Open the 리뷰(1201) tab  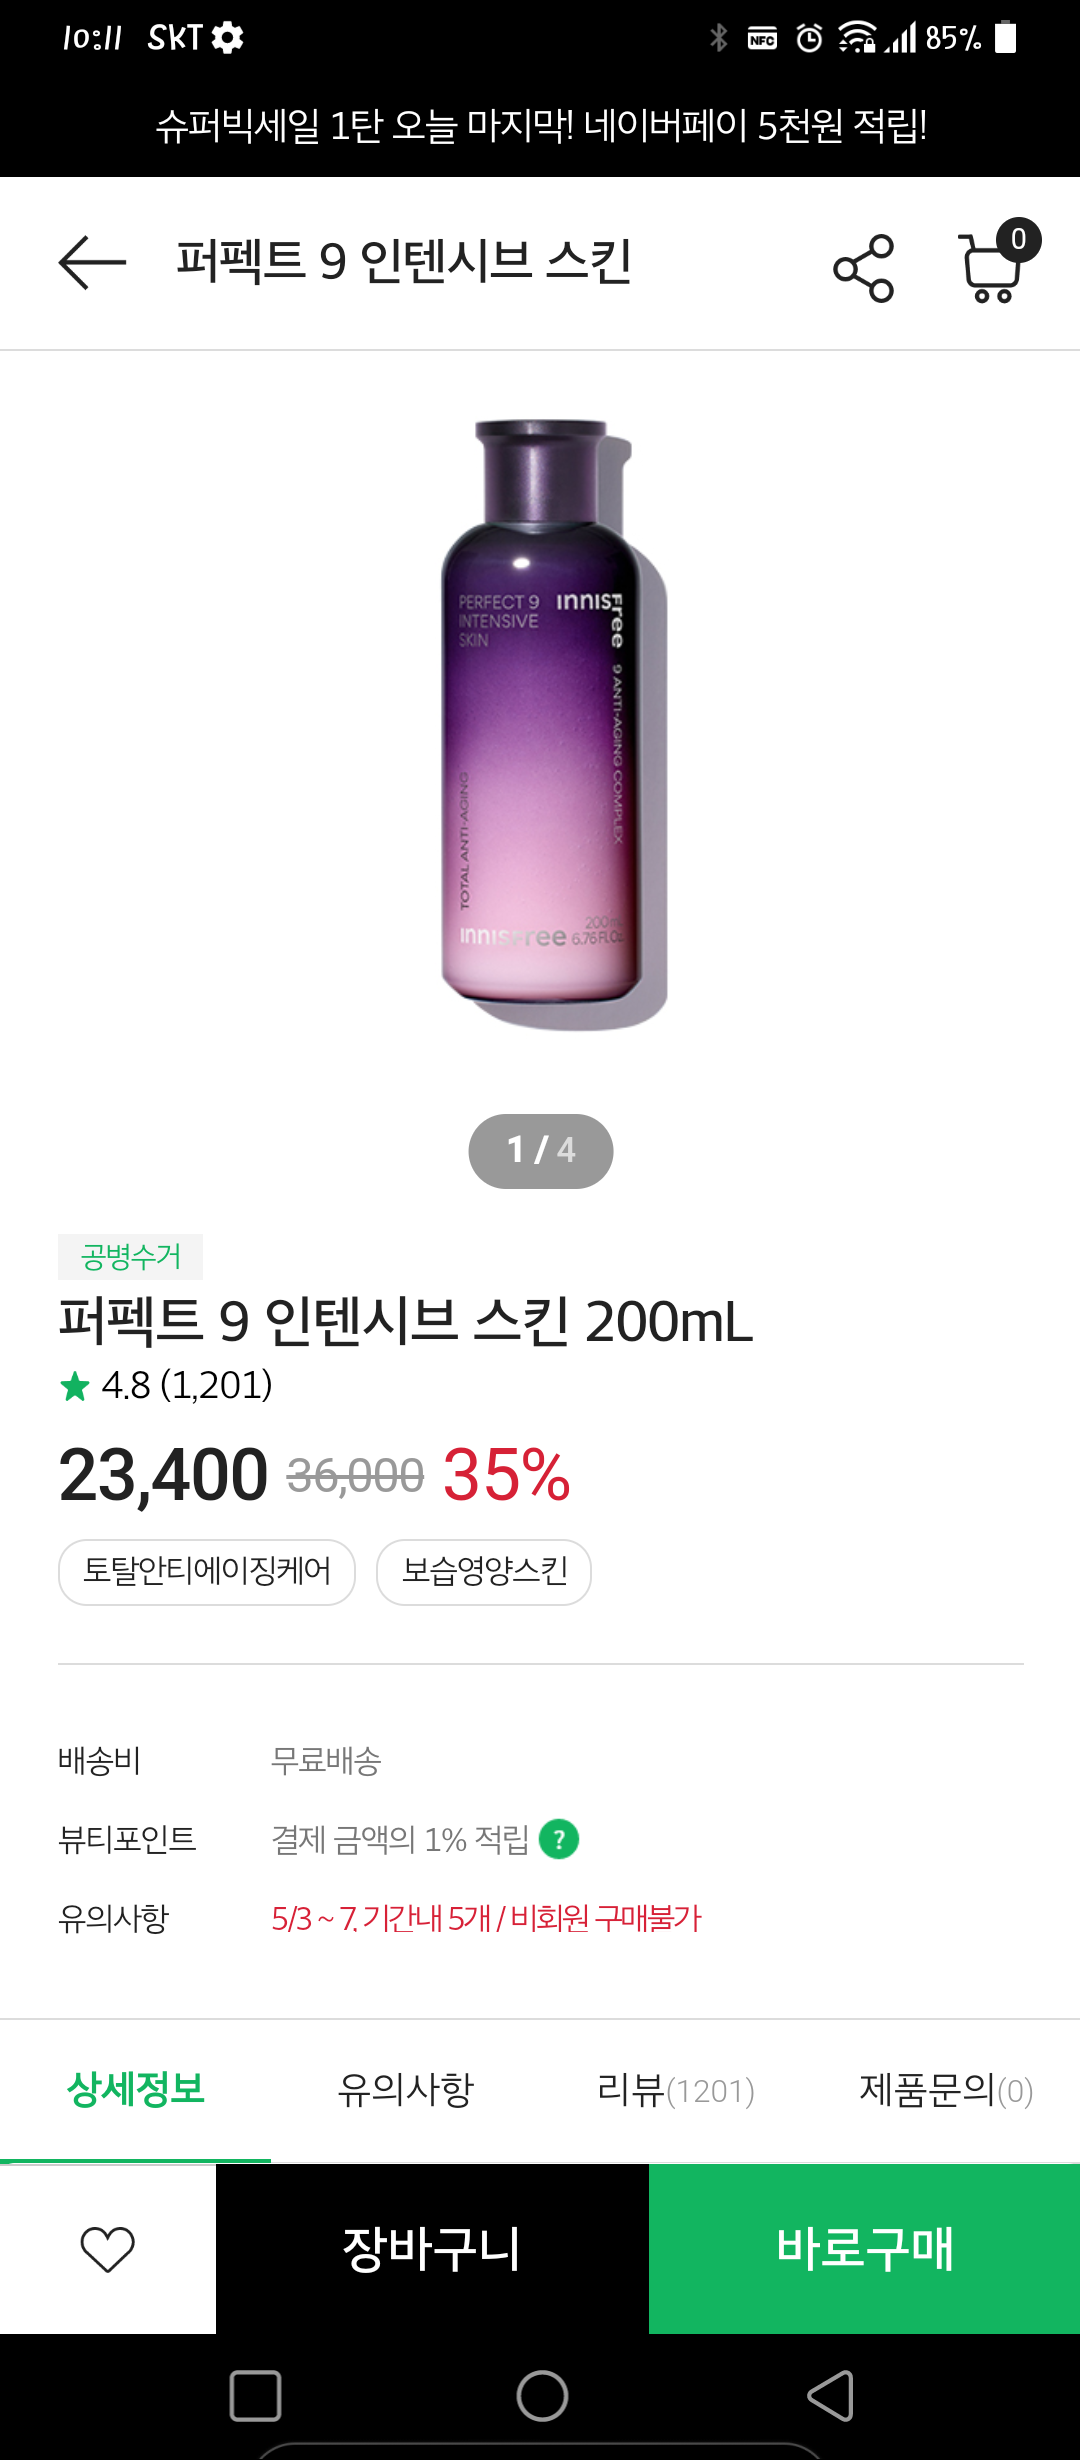(x=675, y=2090)
